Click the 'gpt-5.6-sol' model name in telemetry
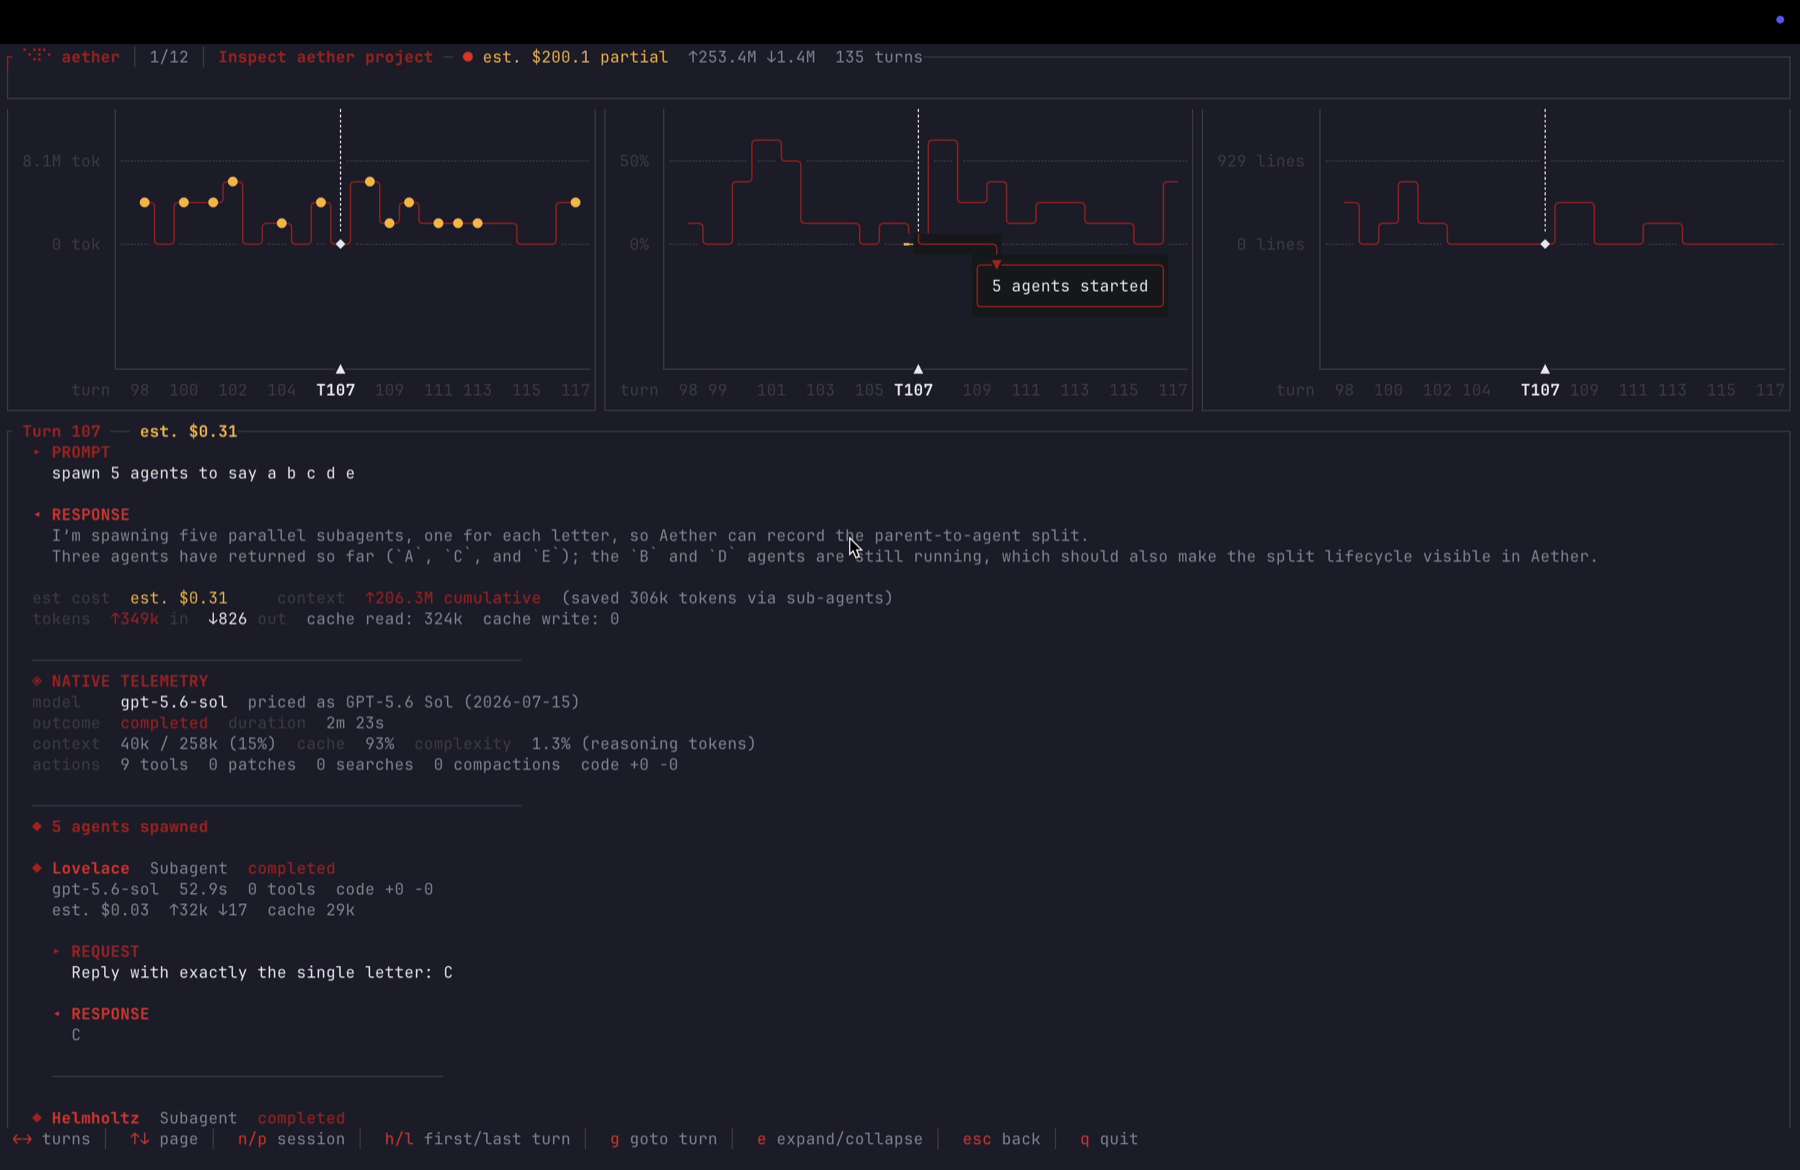 coord(173,702)
